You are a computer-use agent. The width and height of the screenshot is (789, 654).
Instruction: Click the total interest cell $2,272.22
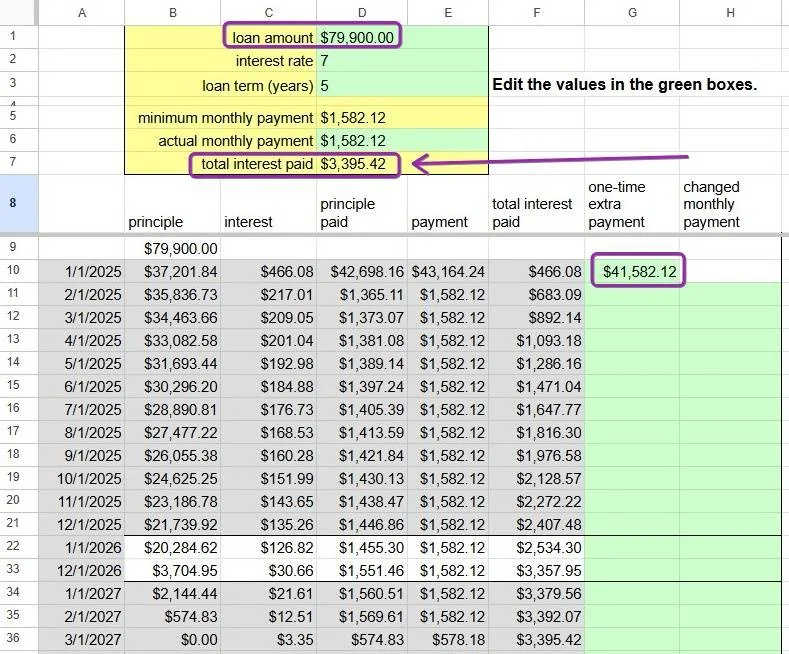[x=536, y=502]
